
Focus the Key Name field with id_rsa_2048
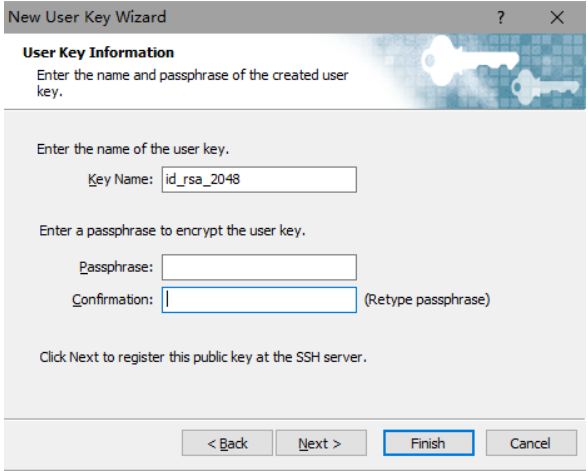point(259,180)
